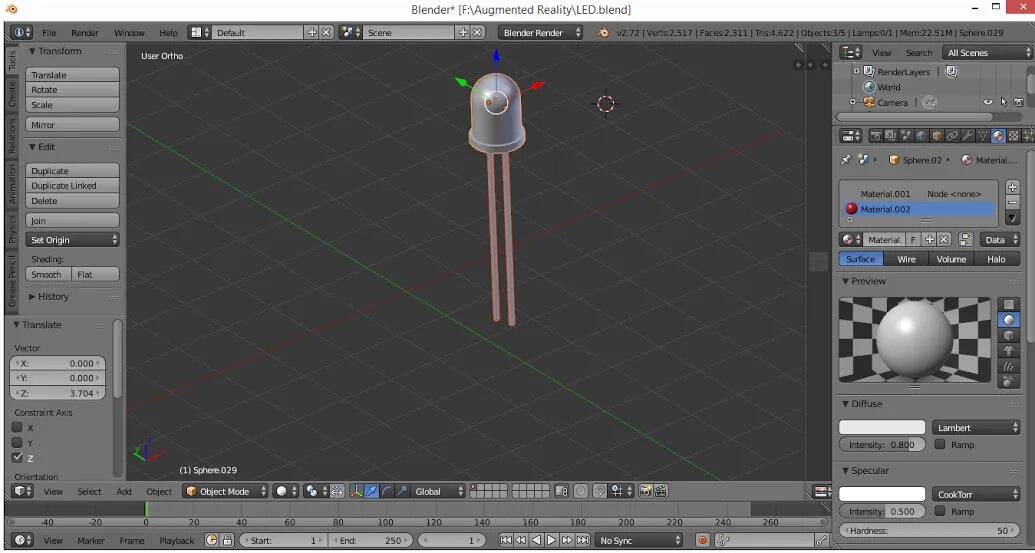Click the diffuse color swatch
1035x553 pixels.
882,427
